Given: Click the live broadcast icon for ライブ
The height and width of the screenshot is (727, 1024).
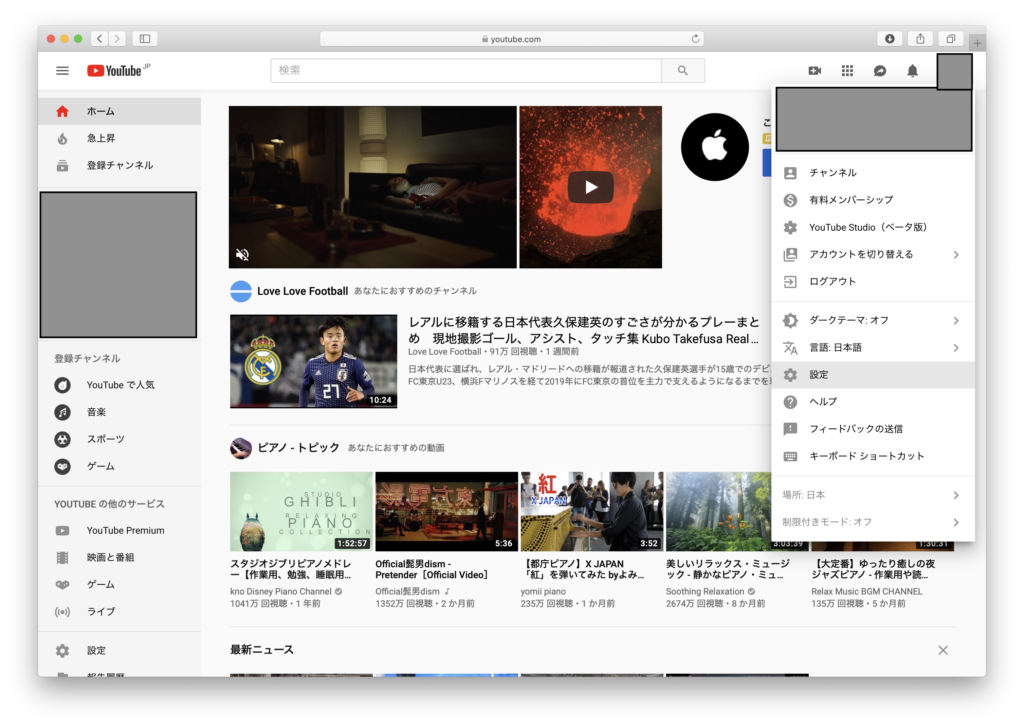Looking at the screenshot, I should tap(62, 611).
